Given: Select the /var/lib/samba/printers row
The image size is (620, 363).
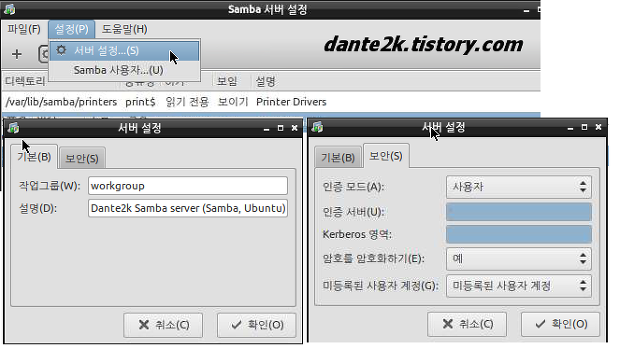Looking at the screenshot, I should (x=271, y=102).
